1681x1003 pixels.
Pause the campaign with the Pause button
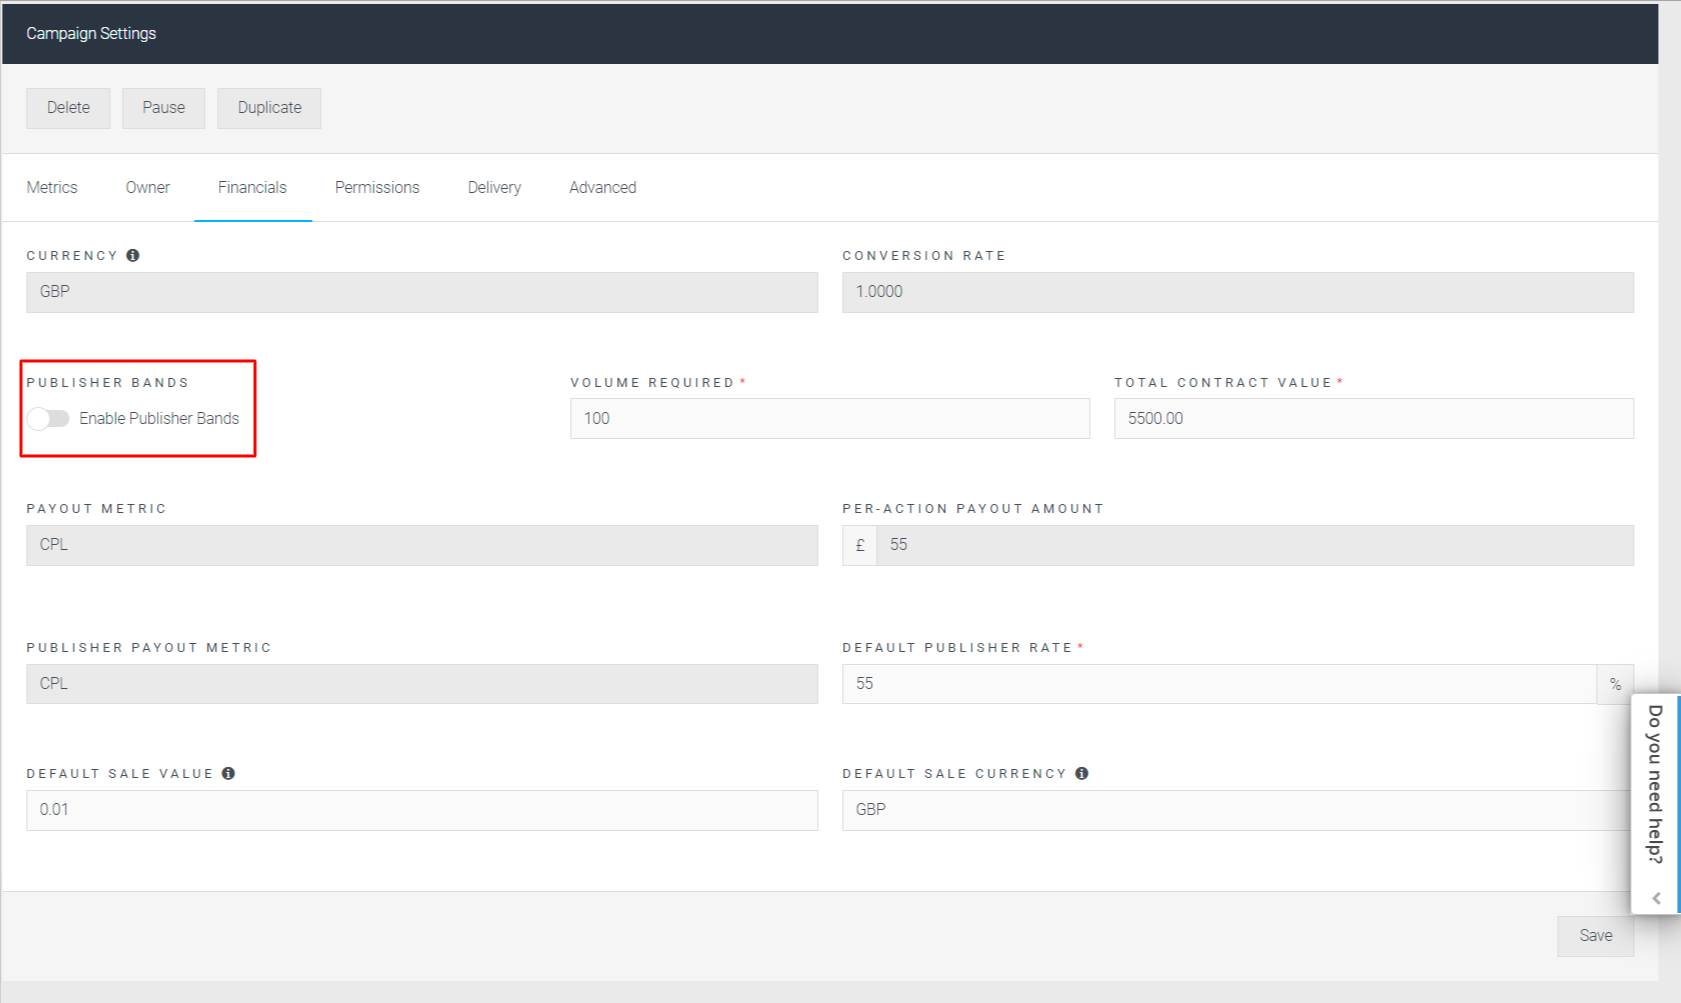pos(163,108)
